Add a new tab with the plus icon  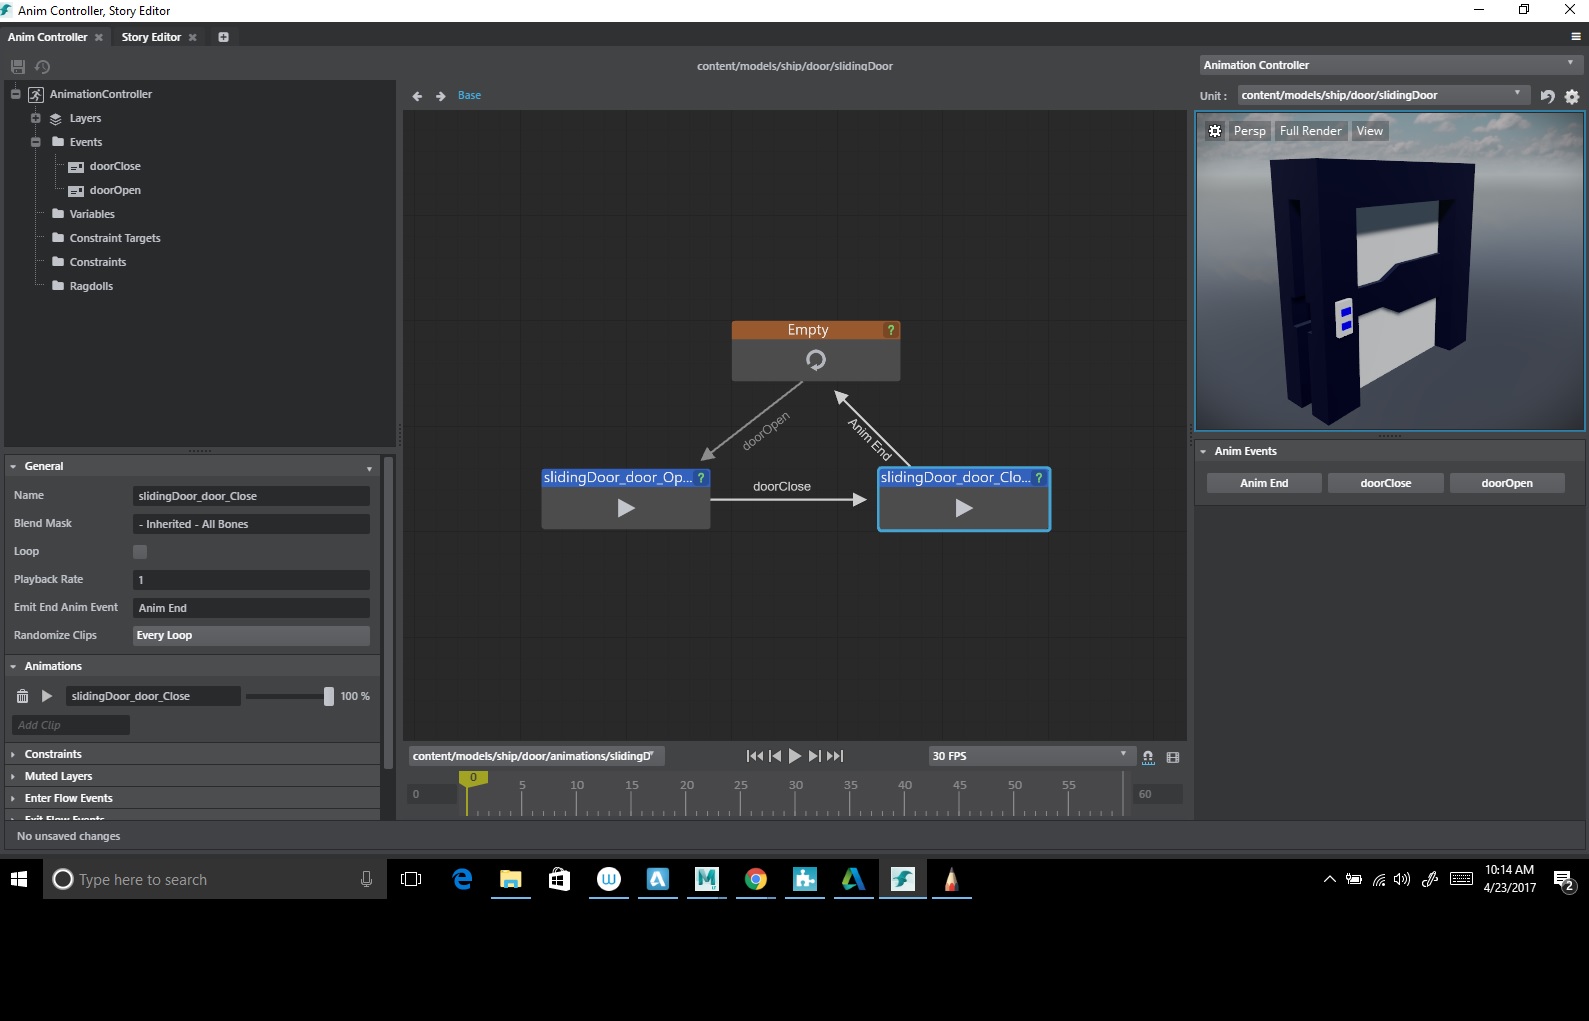223,37
